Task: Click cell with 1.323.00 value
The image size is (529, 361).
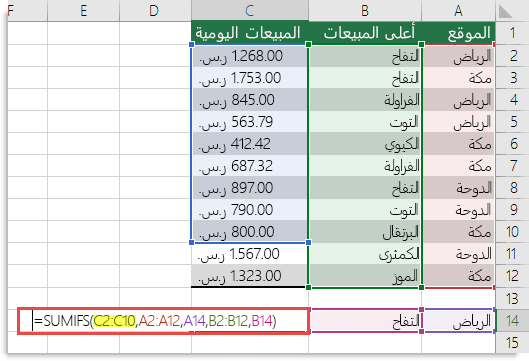Action: coord(250,276)
